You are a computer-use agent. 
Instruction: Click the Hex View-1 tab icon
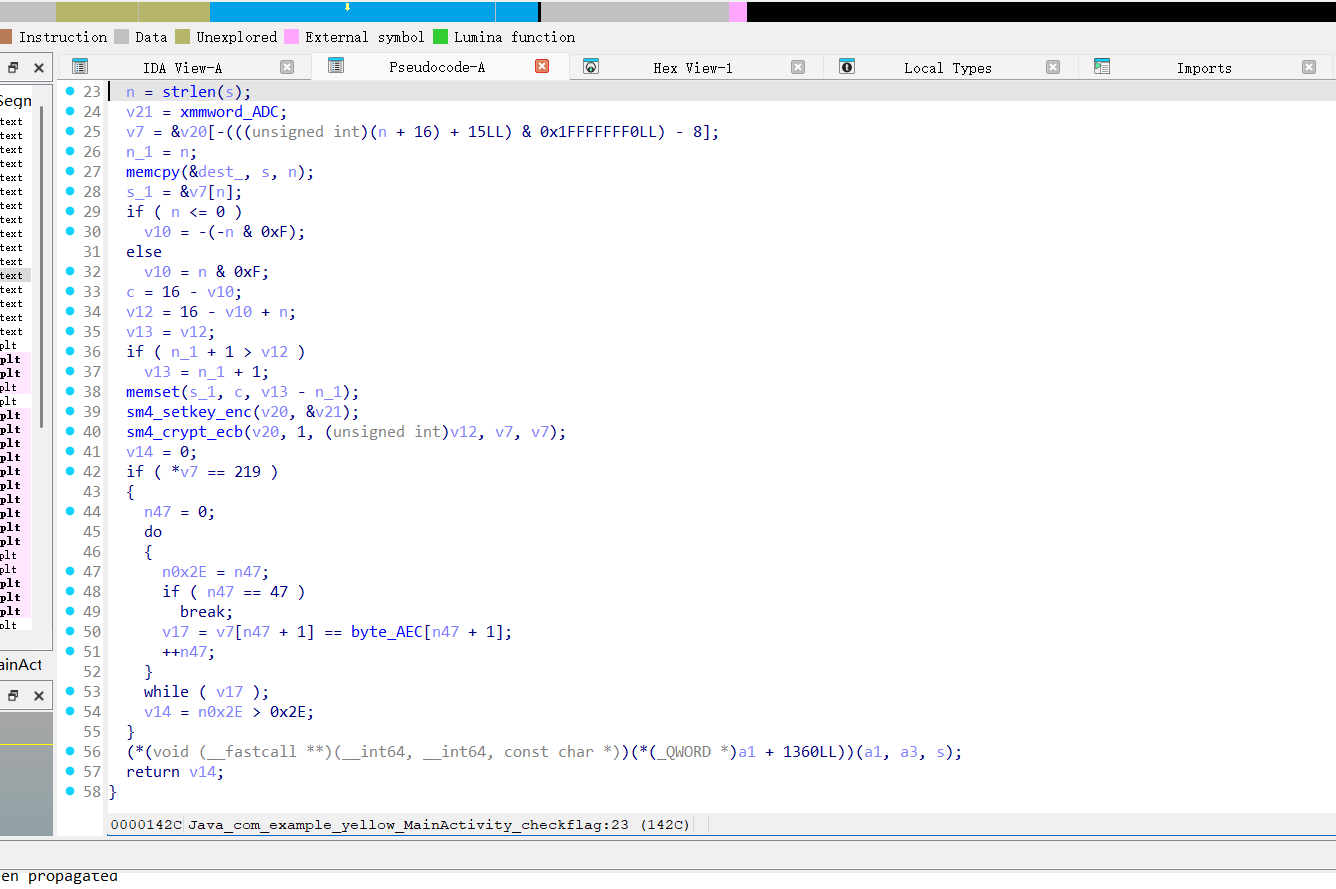click(591, 67)
